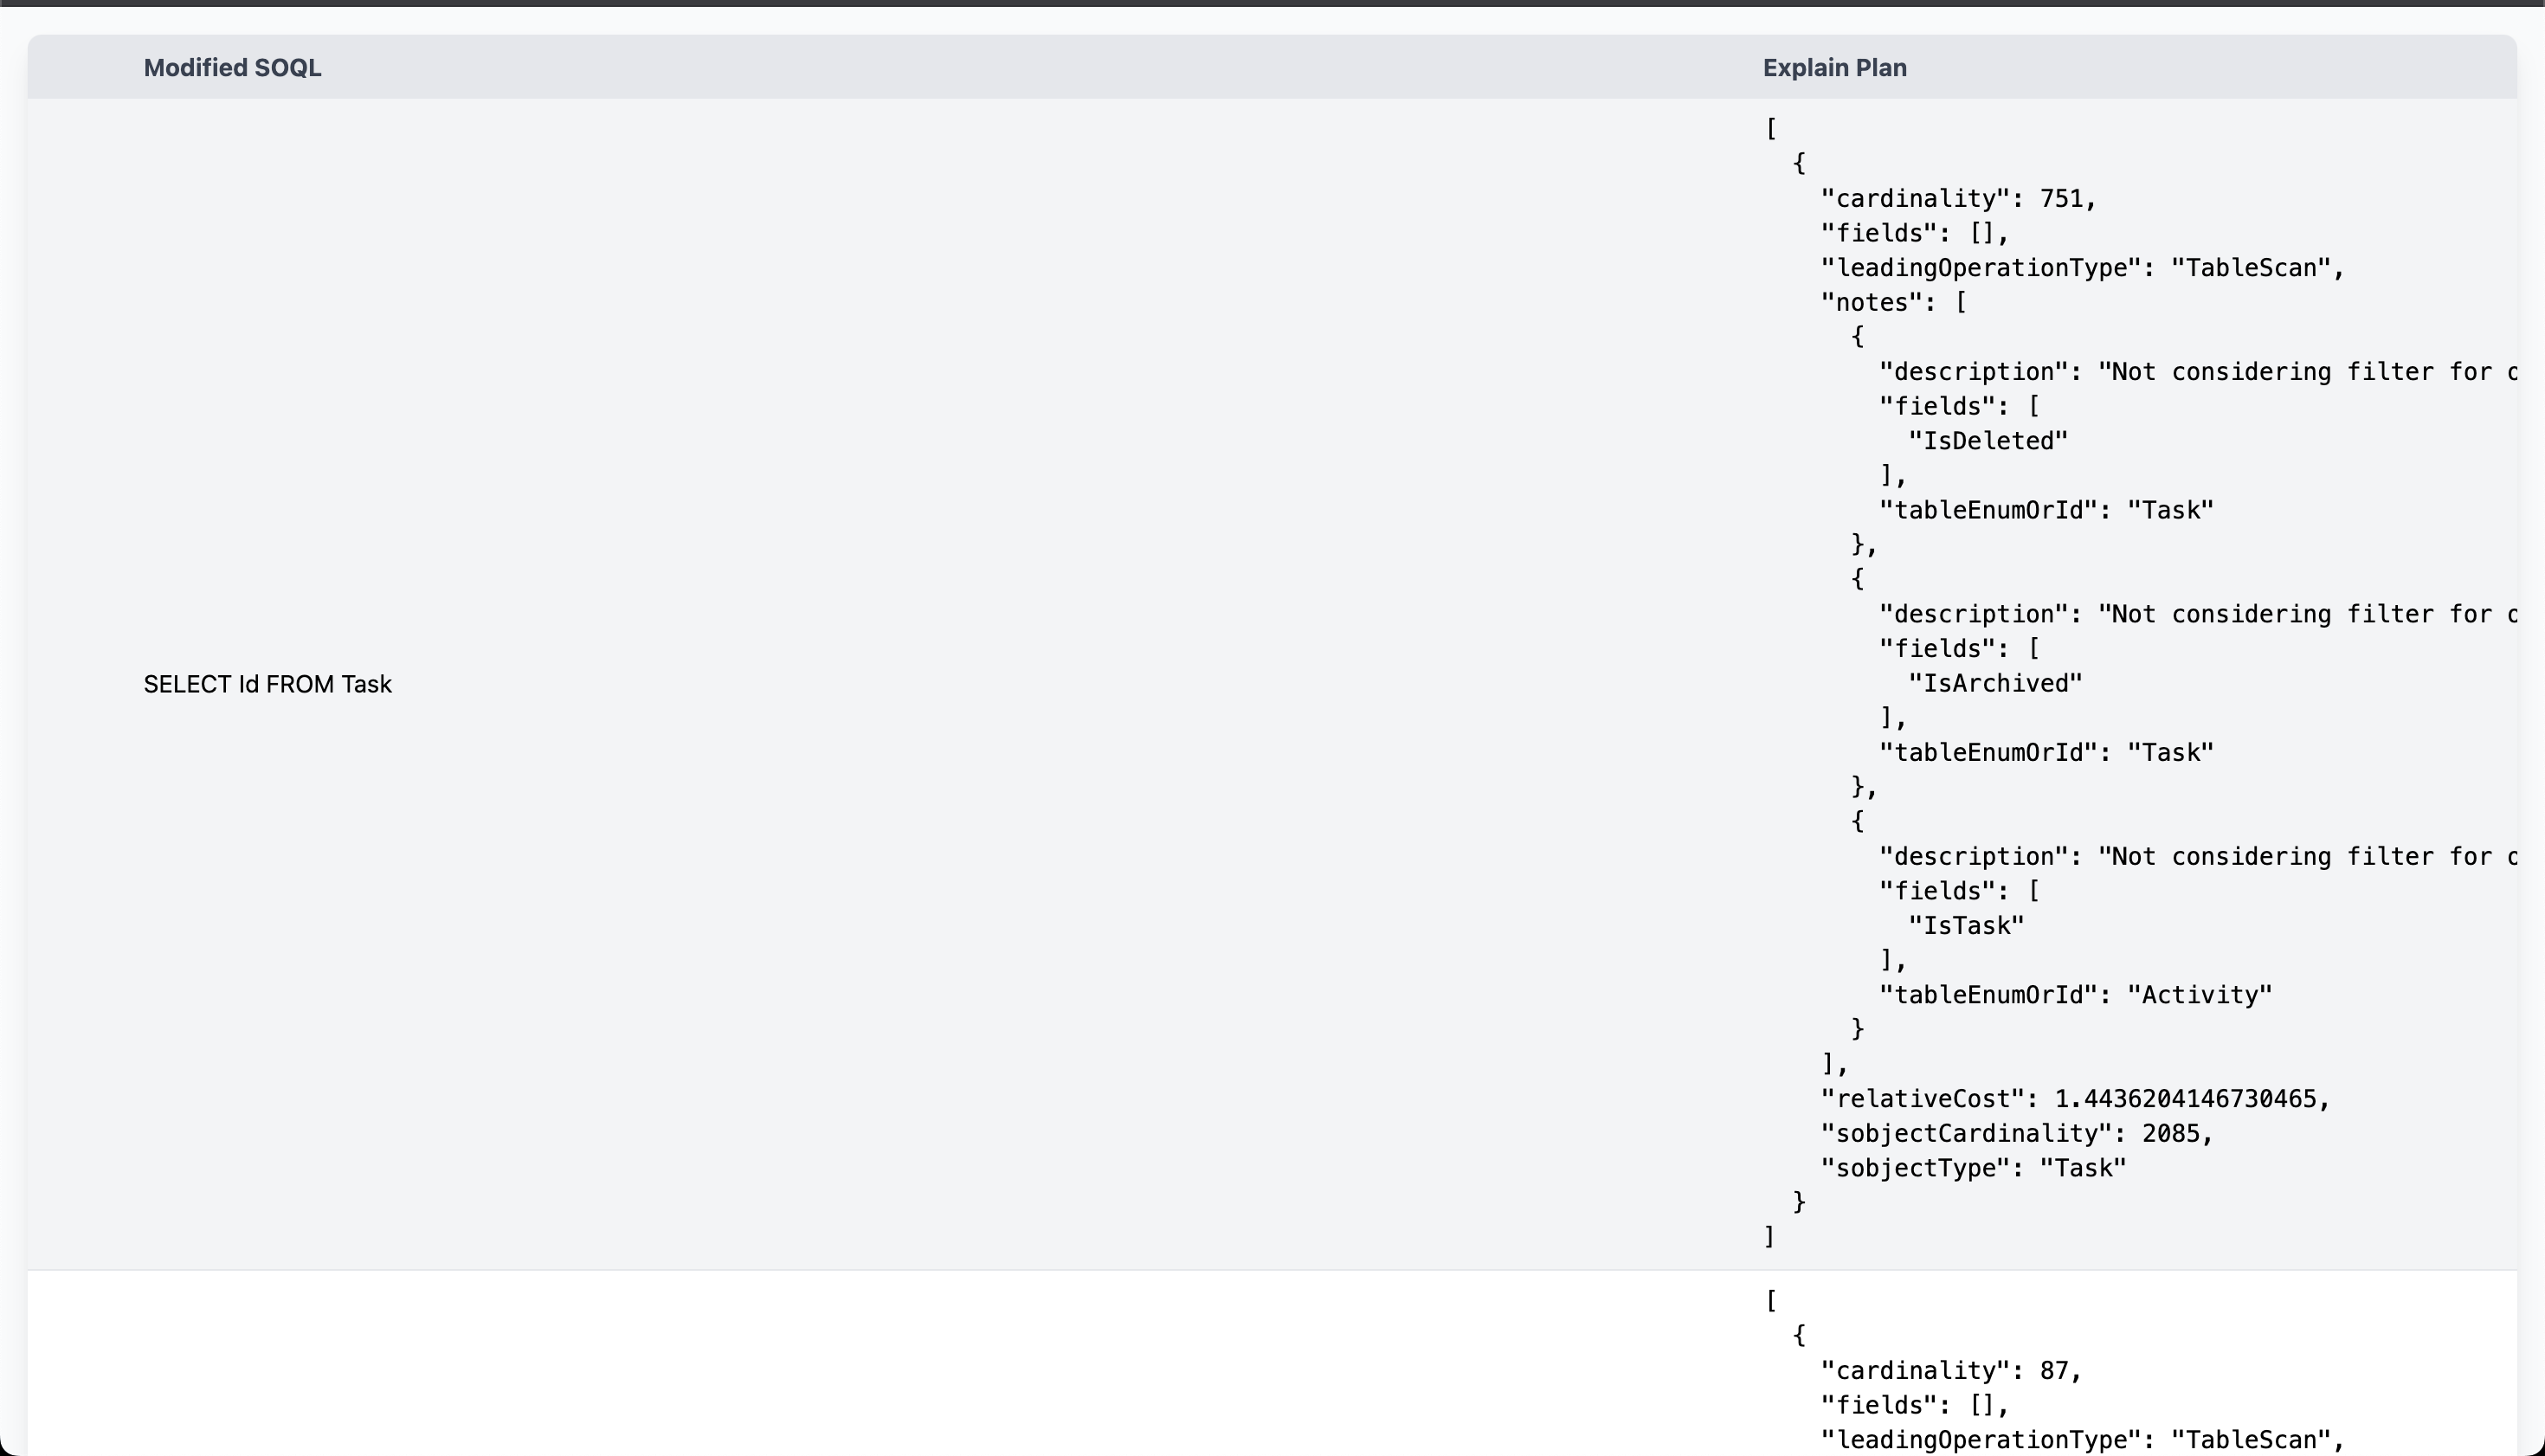
Task: Select the 'SELECT Id FROM Task' query text
Action: [267, 684]
